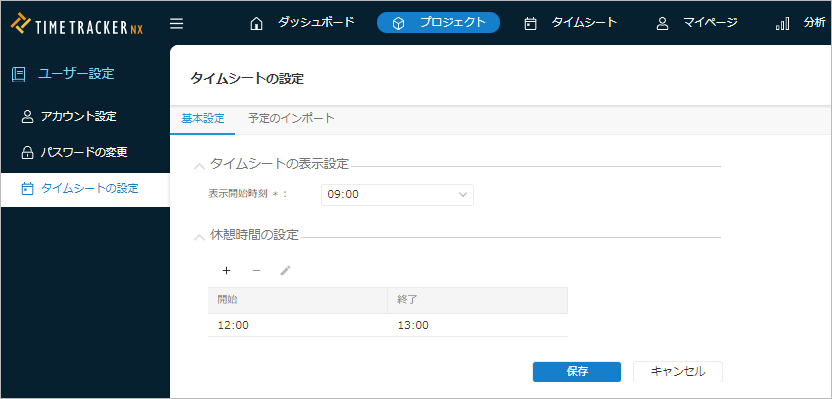Collapse the 休憩時間の設定 section
This screenshot has height=399, width=832.
coord(200,237)
